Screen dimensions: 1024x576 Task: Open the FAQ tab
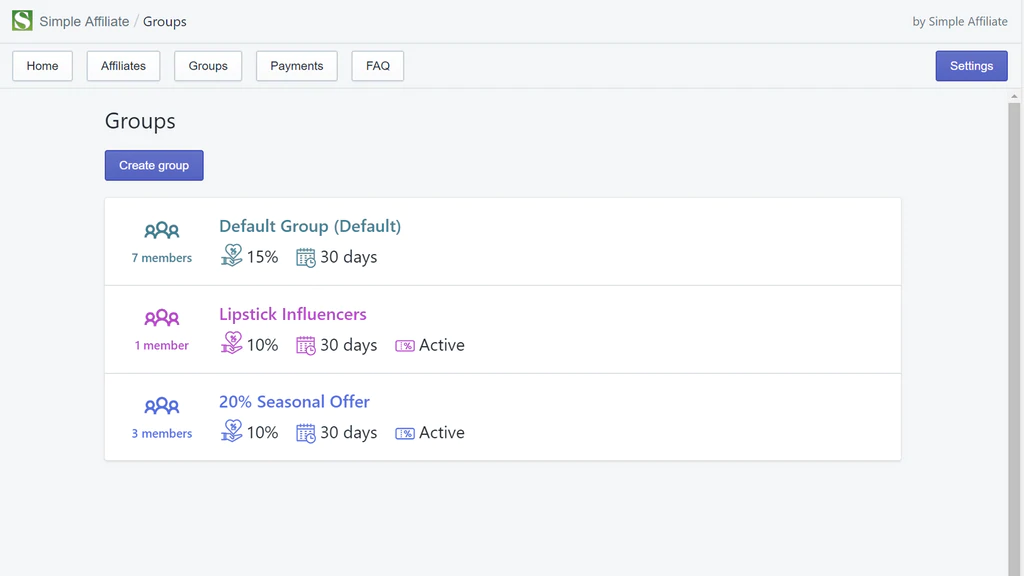[378, 66]
